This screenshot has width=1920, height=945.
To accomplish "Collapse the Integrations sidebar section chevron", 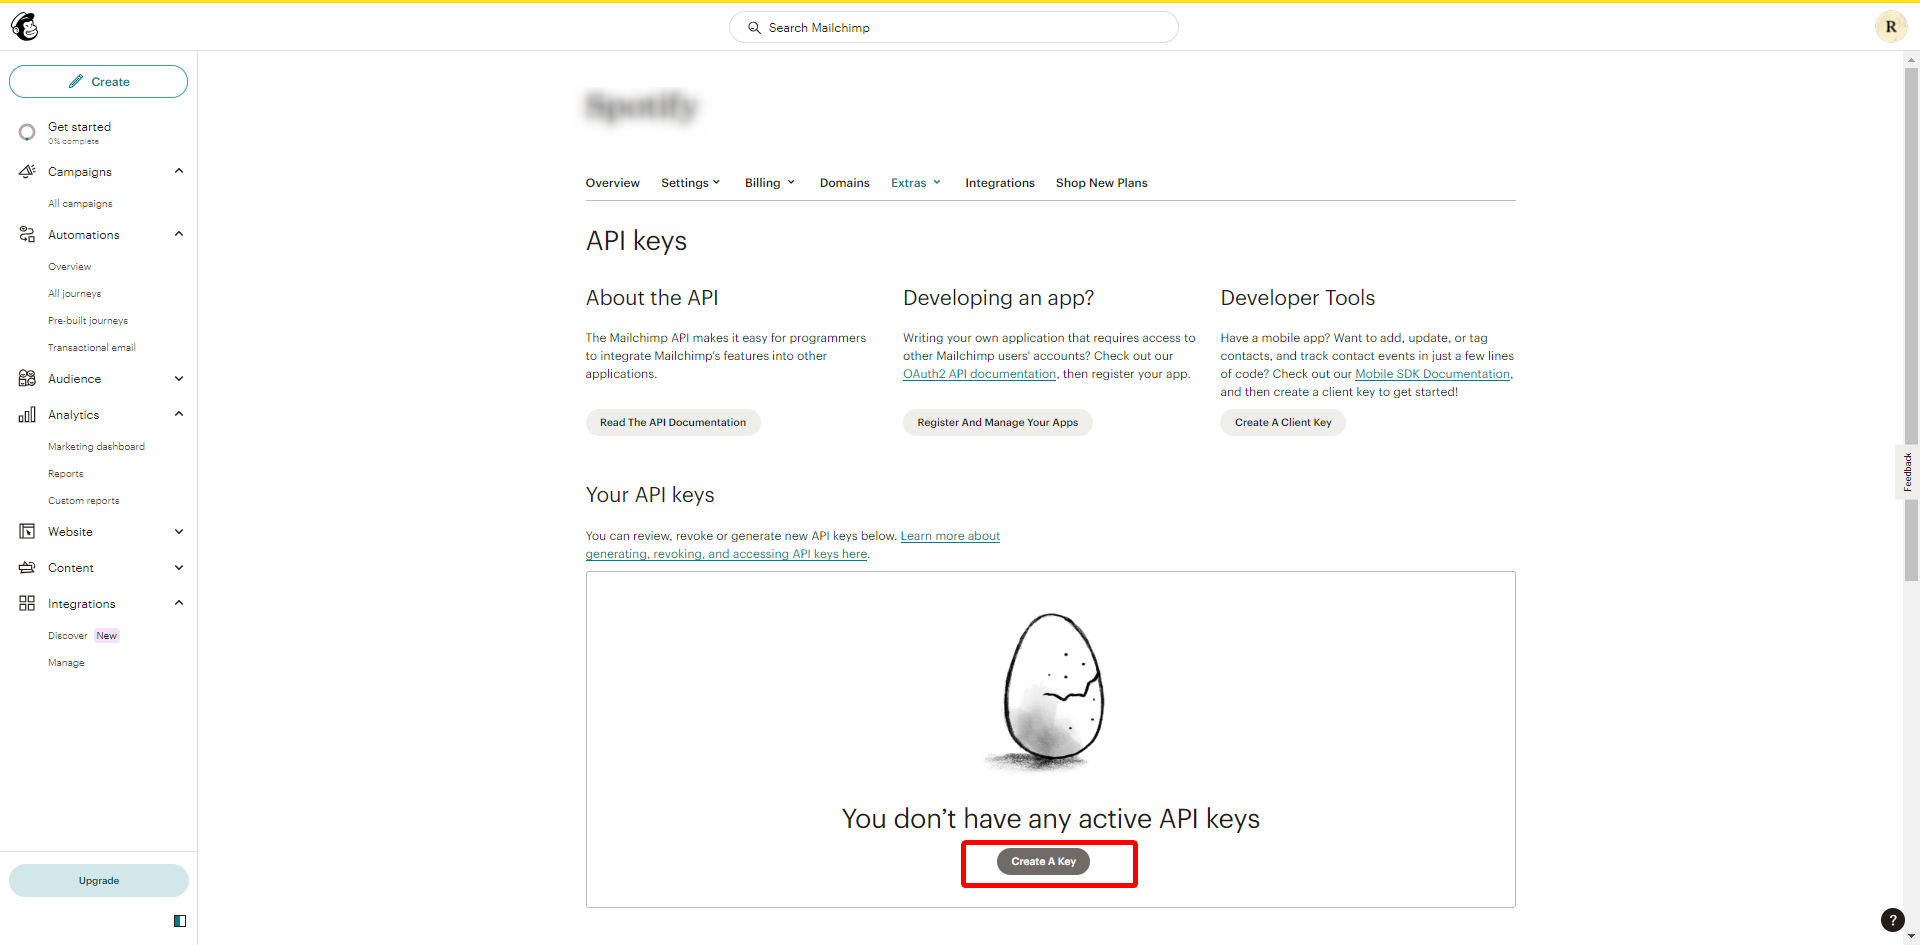I will 179,603.
